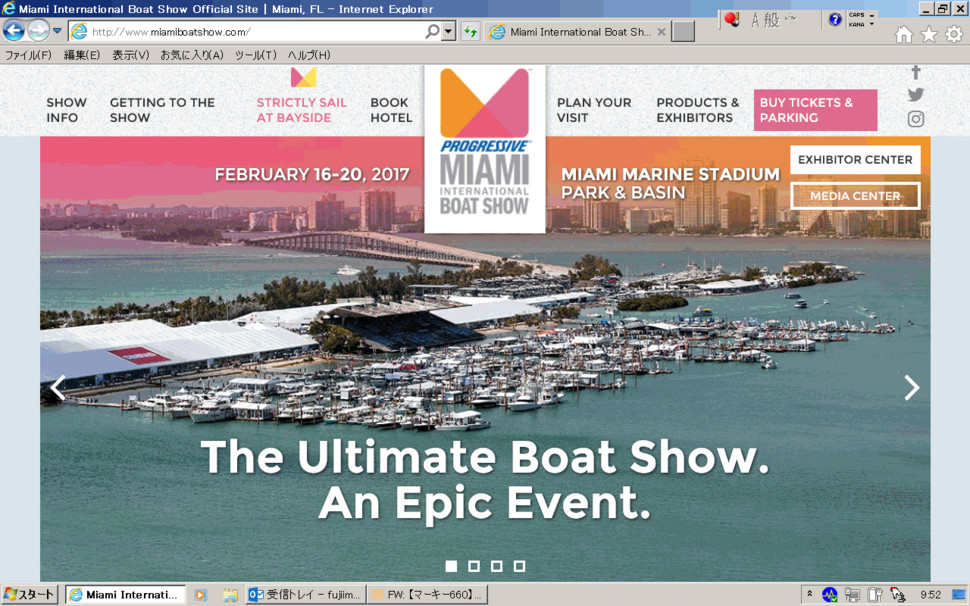Open the Twitter bird icon
The width and height of the screenshot is (970, 606).
pyautogui.click(x=916, y=95)
